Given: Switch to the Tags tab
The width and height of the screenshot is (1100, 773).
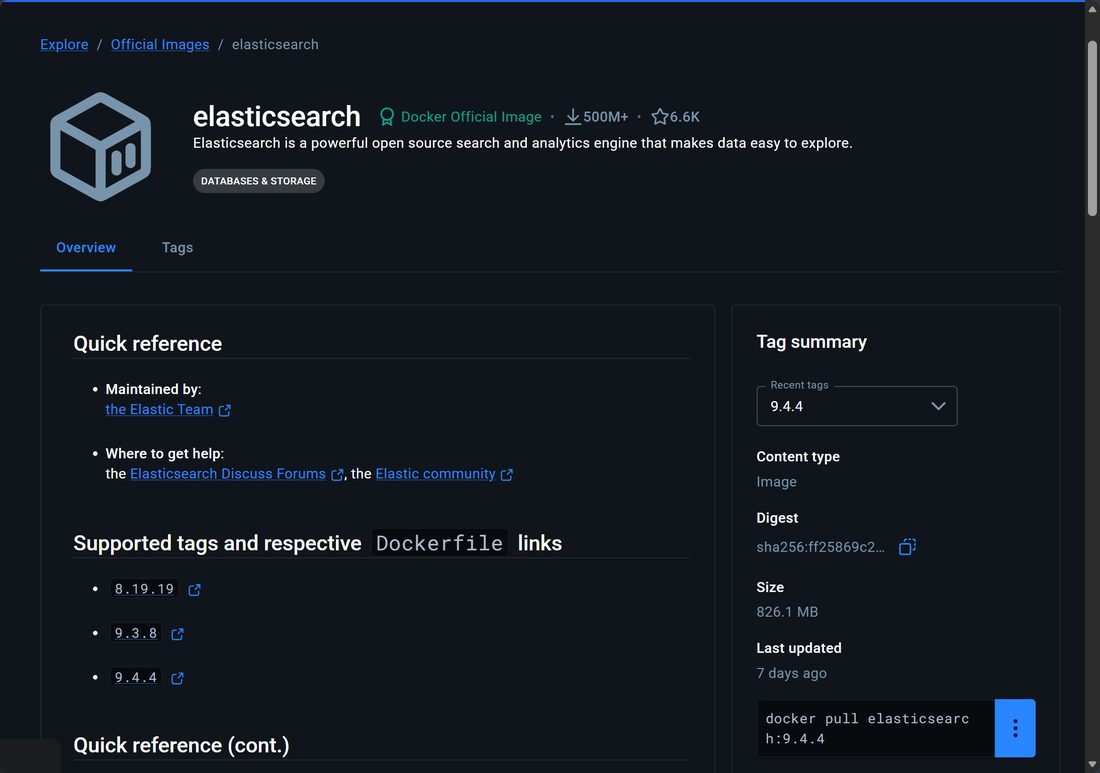Looking at the screenshot, I should click(x=177, y=248).
